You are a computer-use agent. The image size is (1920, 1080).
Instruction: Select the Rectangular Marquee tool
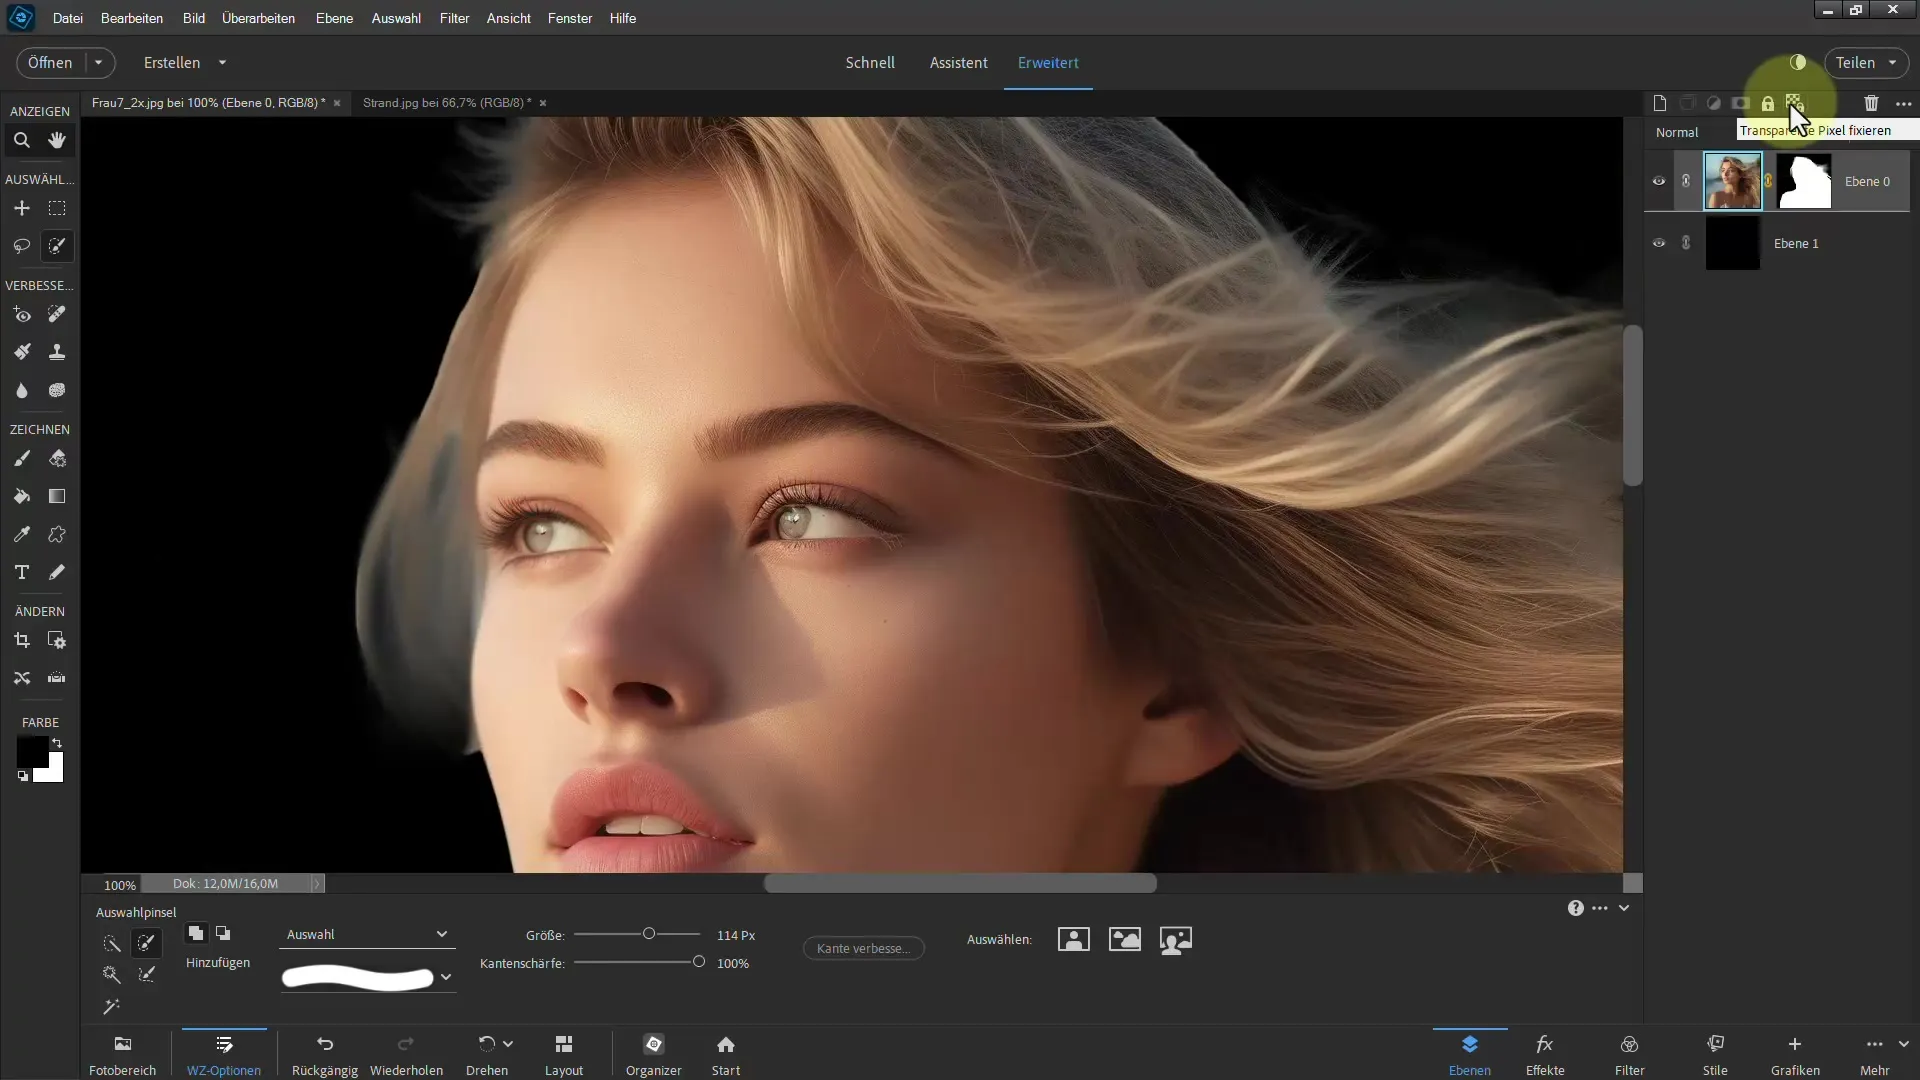click(x=57, y=209)
